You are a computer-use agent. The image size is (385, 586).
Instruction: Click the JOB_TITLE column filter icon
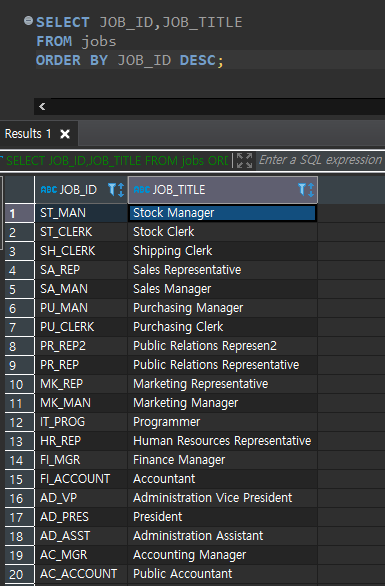click(x=302, y=189)
